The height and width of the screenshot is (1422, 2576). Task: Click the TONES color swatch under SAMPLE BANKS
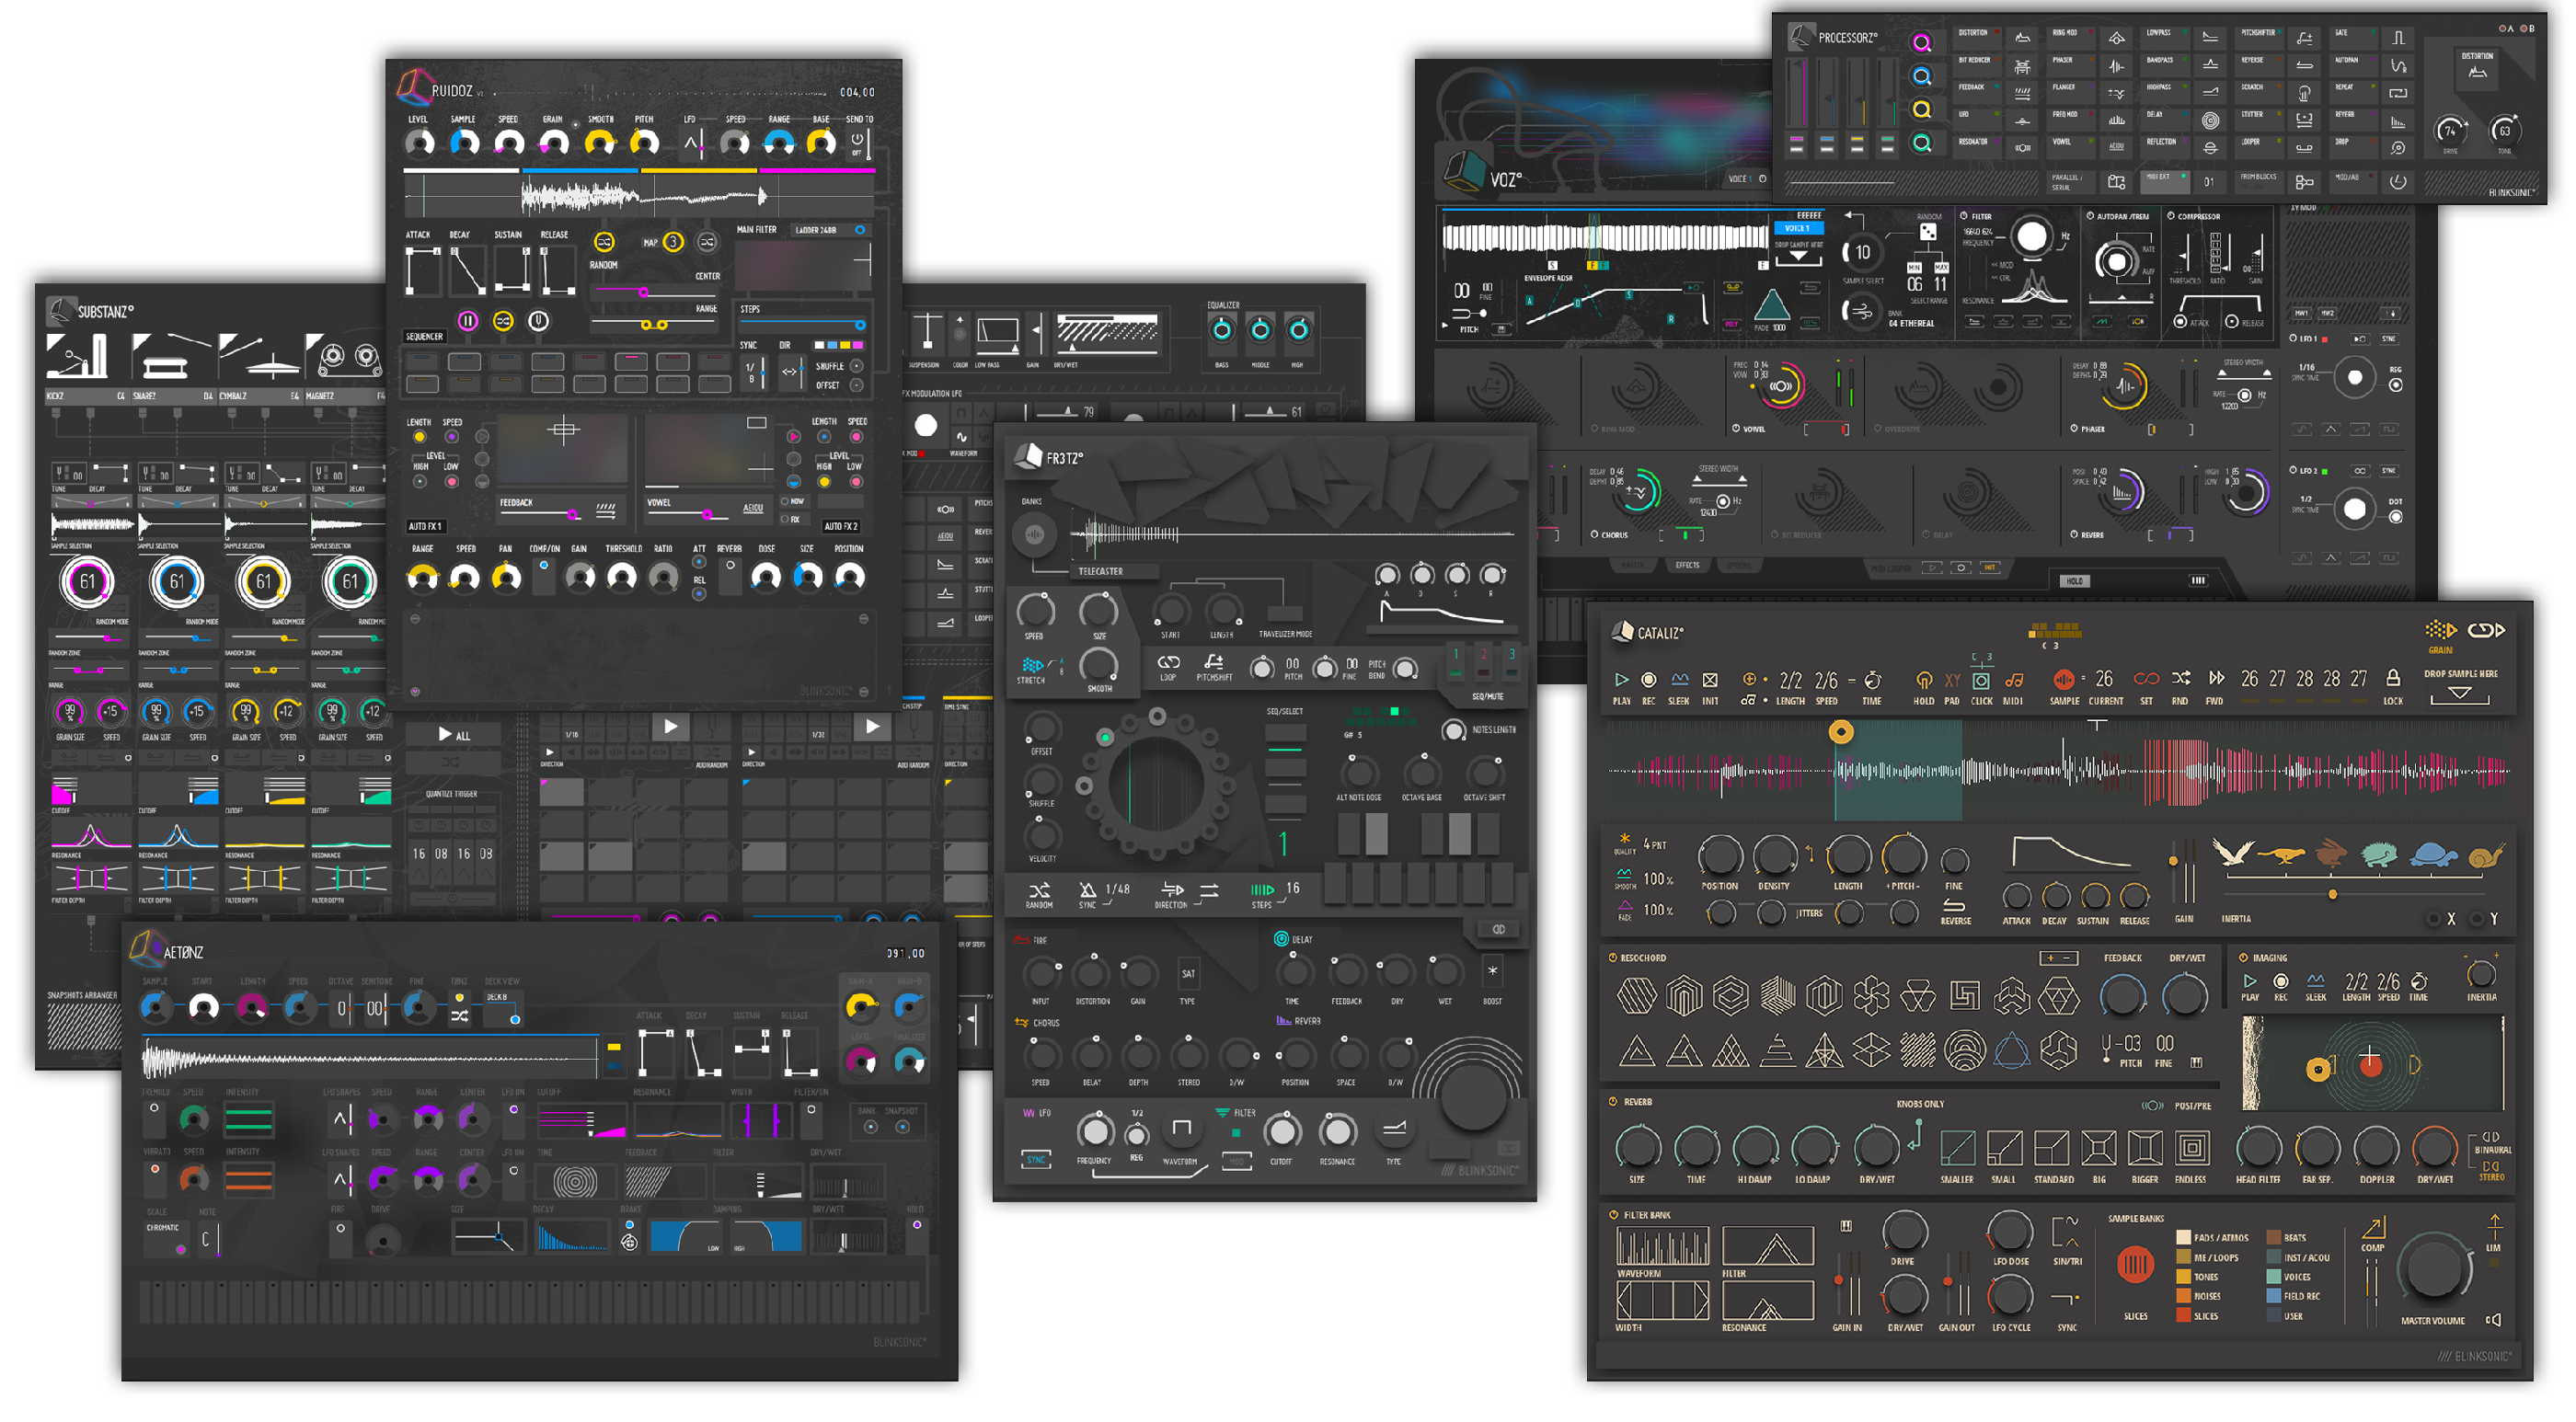tap(2184, 1277)
